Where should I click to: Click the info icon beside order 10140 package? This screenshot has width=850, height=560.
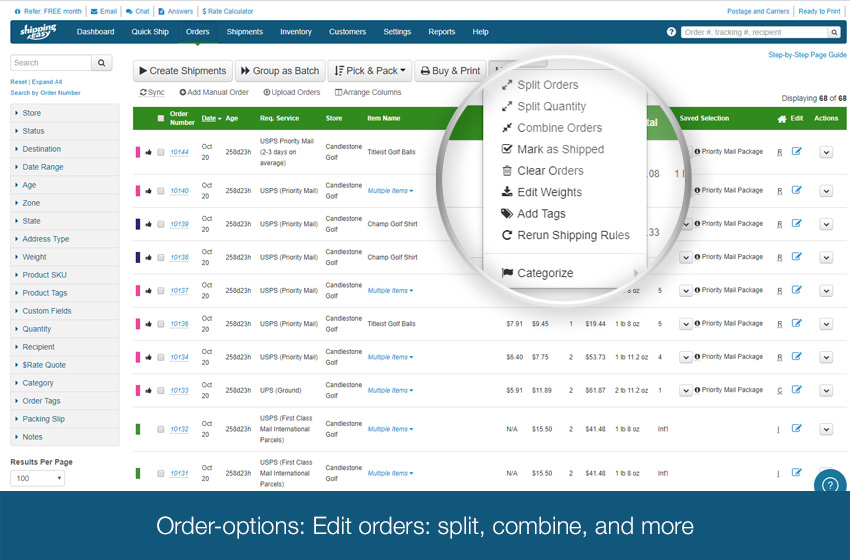tap(697, 190)
